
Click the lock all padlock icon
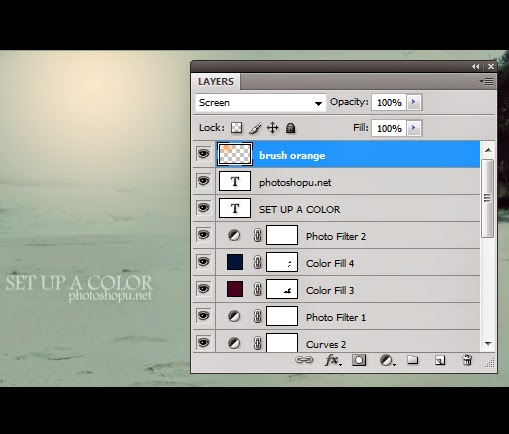290,128
